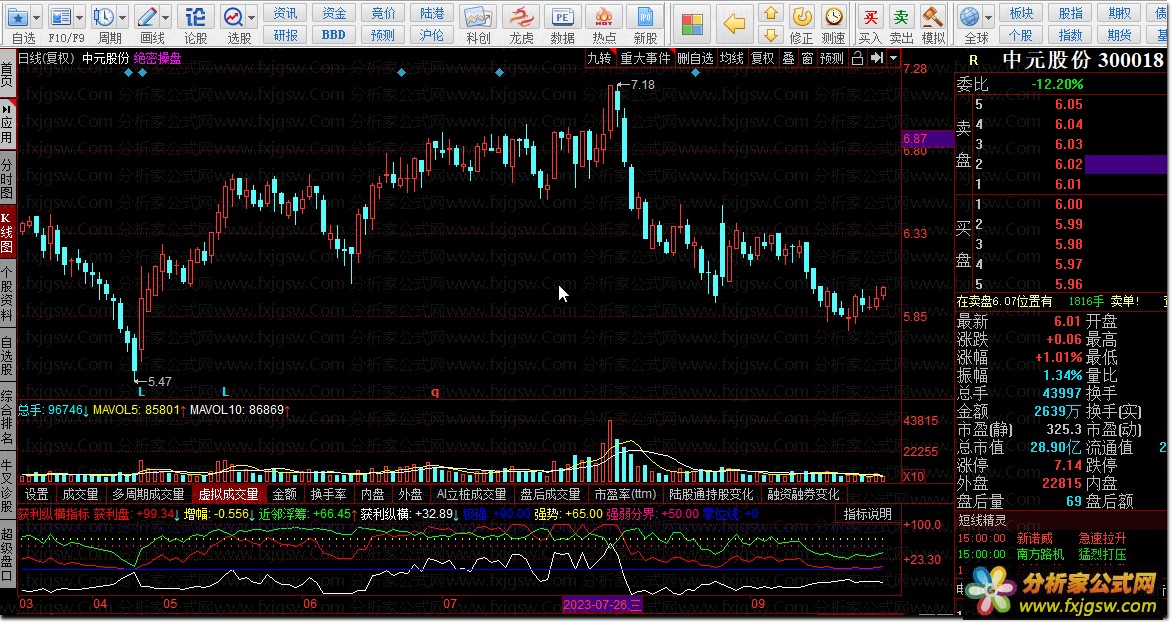
Task: Expand the F10/F9 dropdown arrow
Action: point(79,16)
